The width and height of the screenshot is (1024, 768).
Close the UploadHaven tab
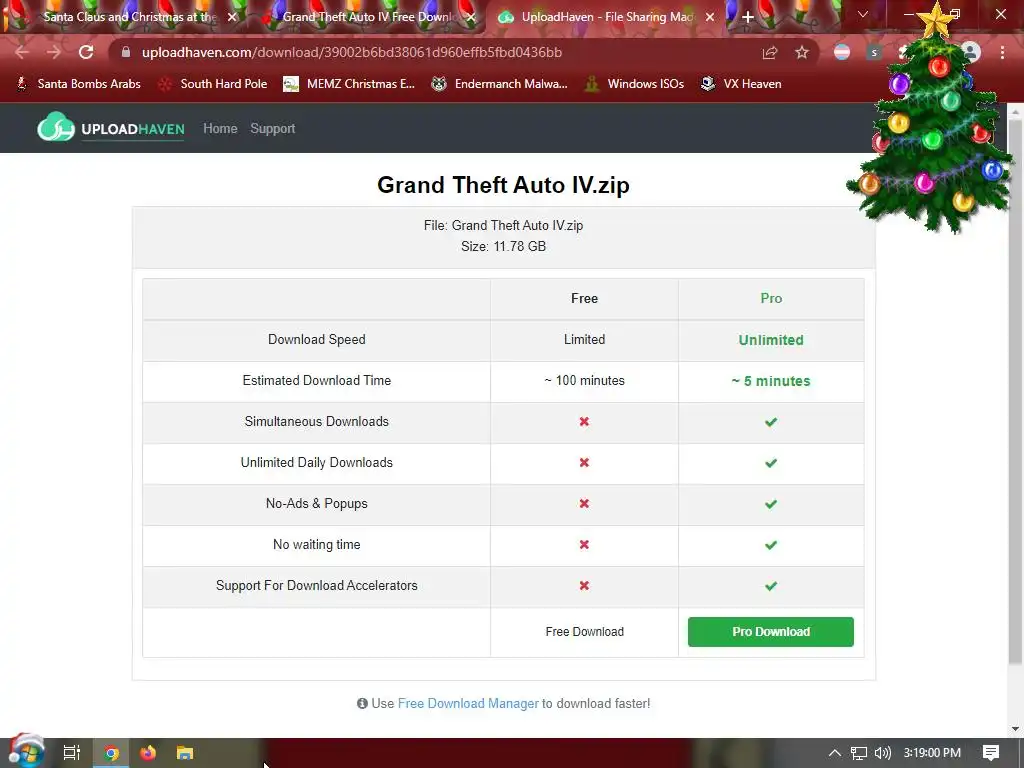(x=710, y=17)
